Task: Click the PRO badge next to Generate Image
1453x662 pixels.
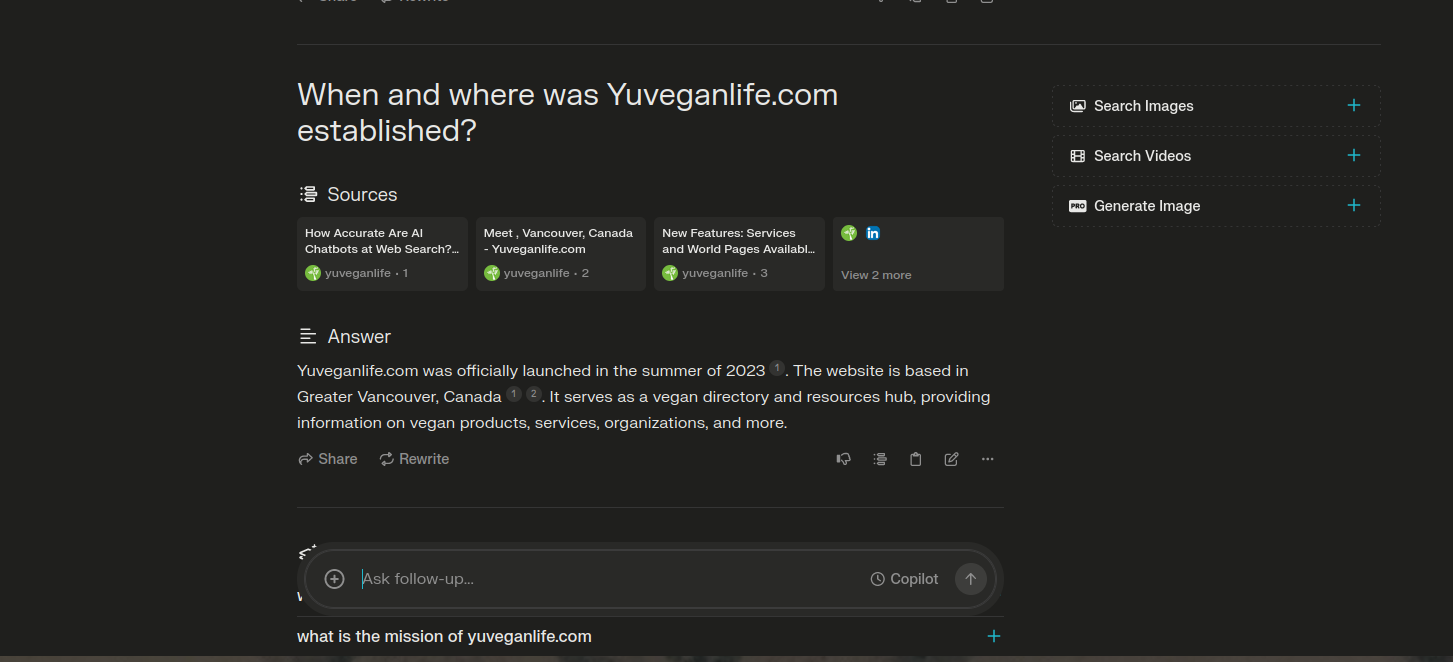Action: (1077, 206)
